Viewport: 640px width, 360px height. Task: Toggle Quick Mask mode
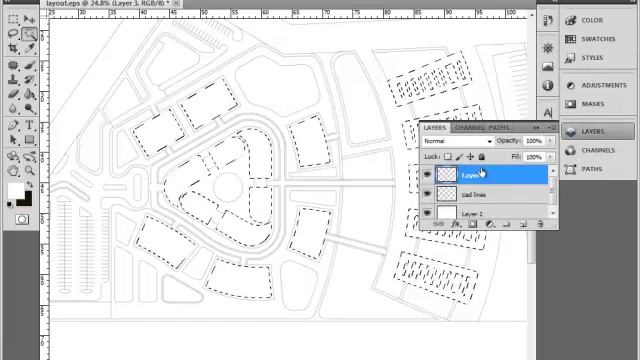coord(22,220)
